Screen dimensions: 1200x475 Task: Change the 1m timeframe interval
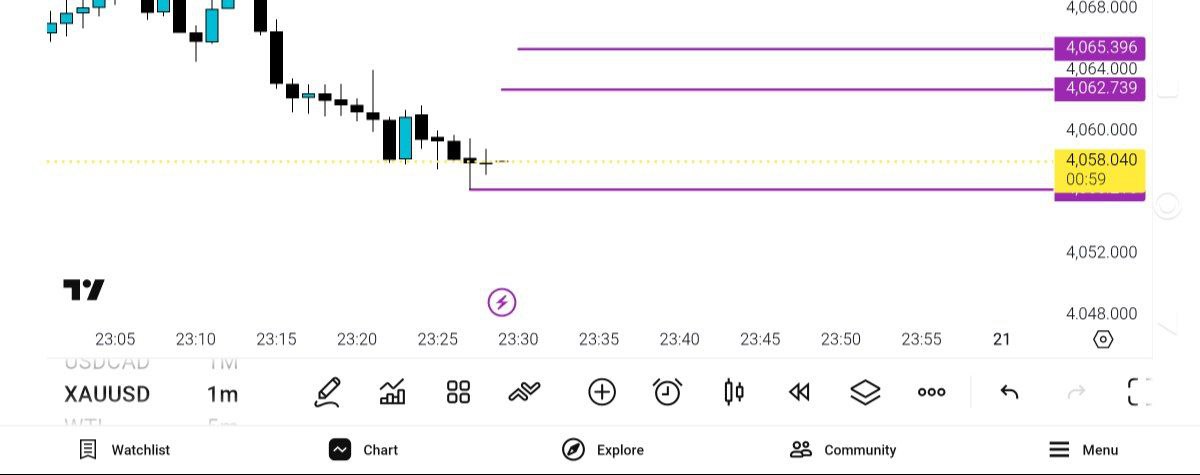tap(222, 394)
